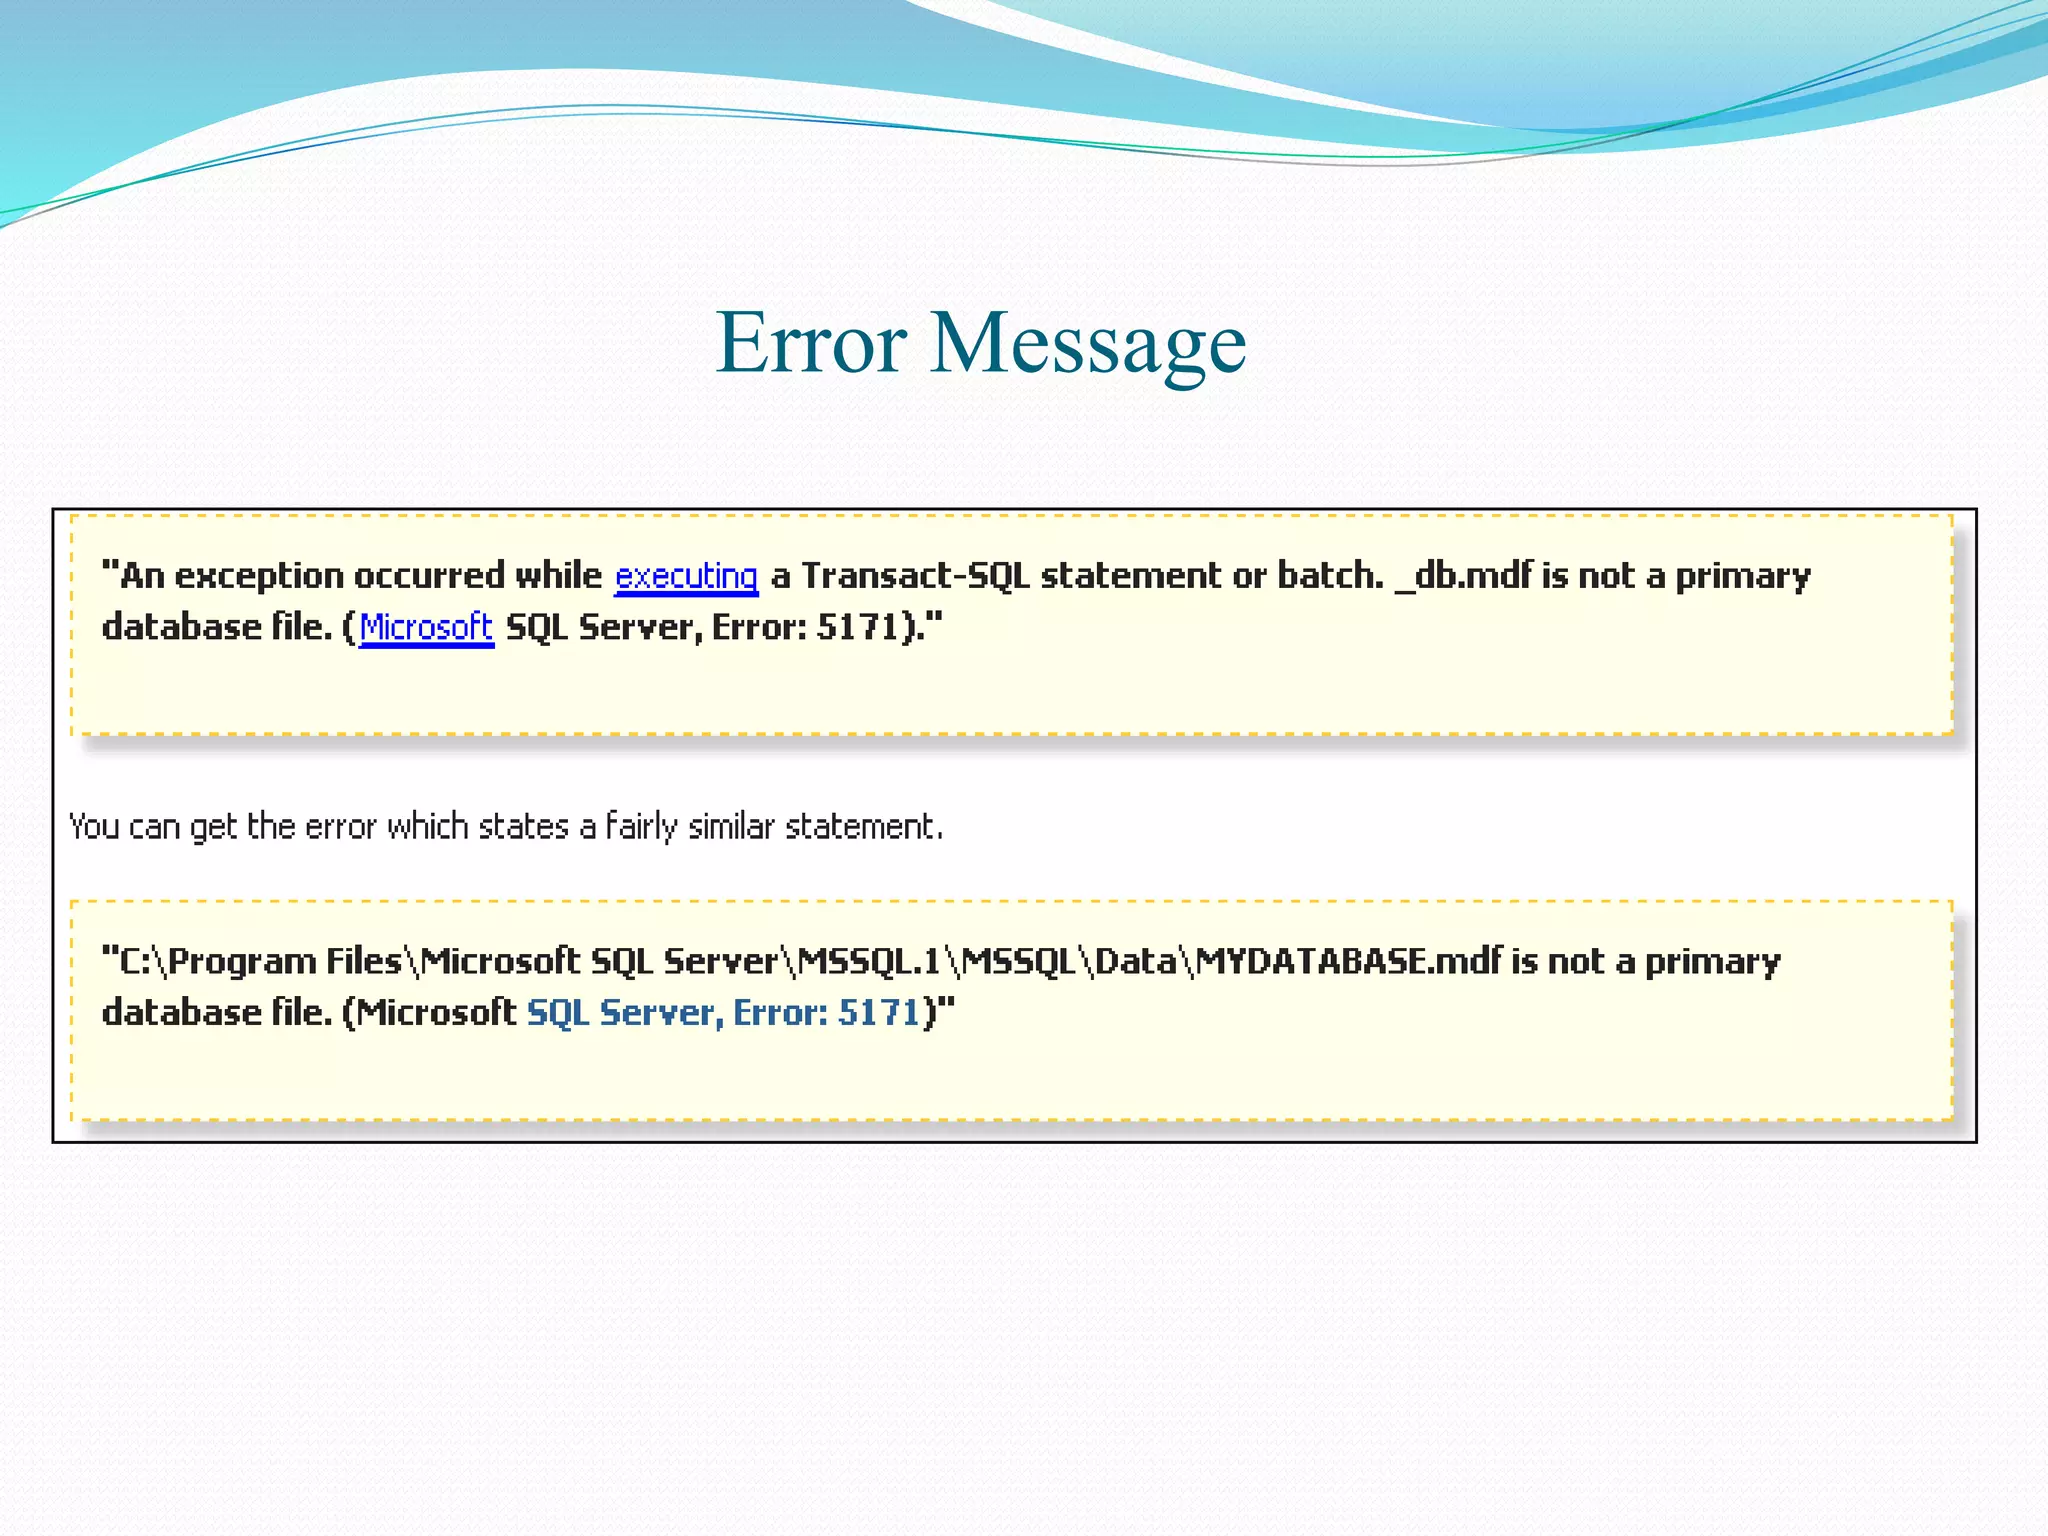This screenshot has width=2048, height=1536.
Task: Click the 'executing' hyperlink
Action: 686,577
